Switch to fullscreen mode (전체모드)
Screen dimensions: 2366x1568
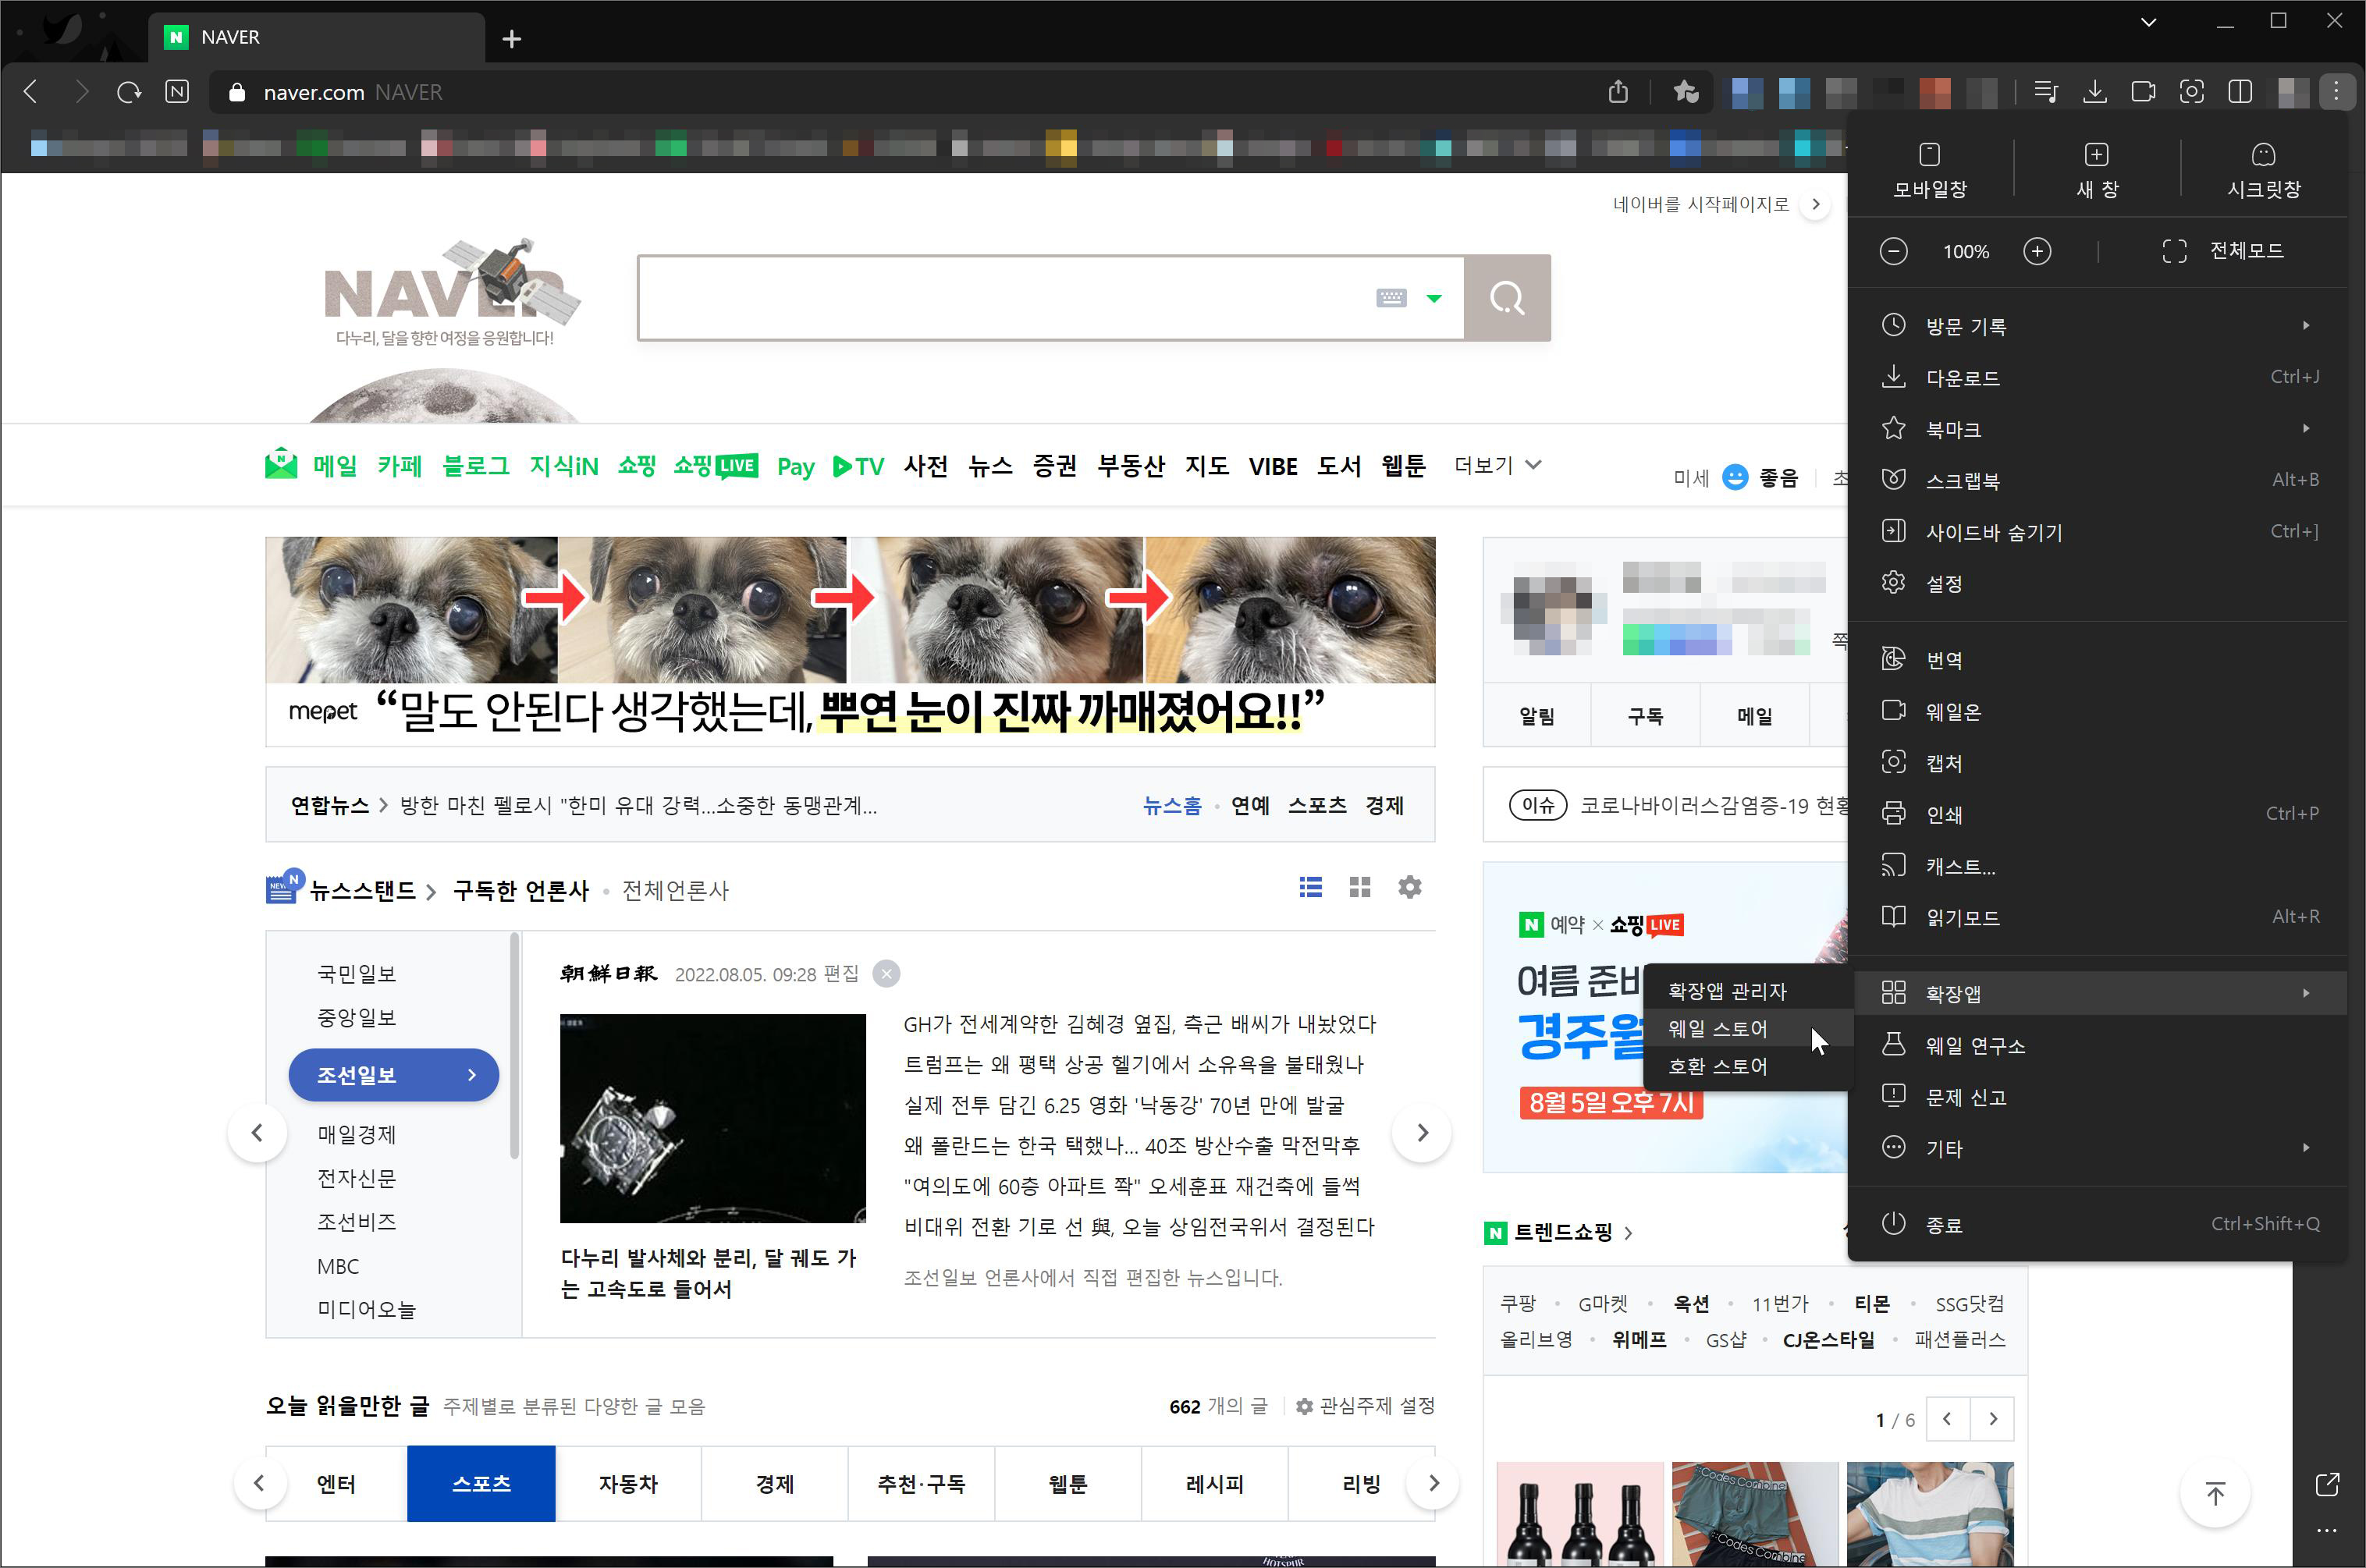coord(2222,251)
